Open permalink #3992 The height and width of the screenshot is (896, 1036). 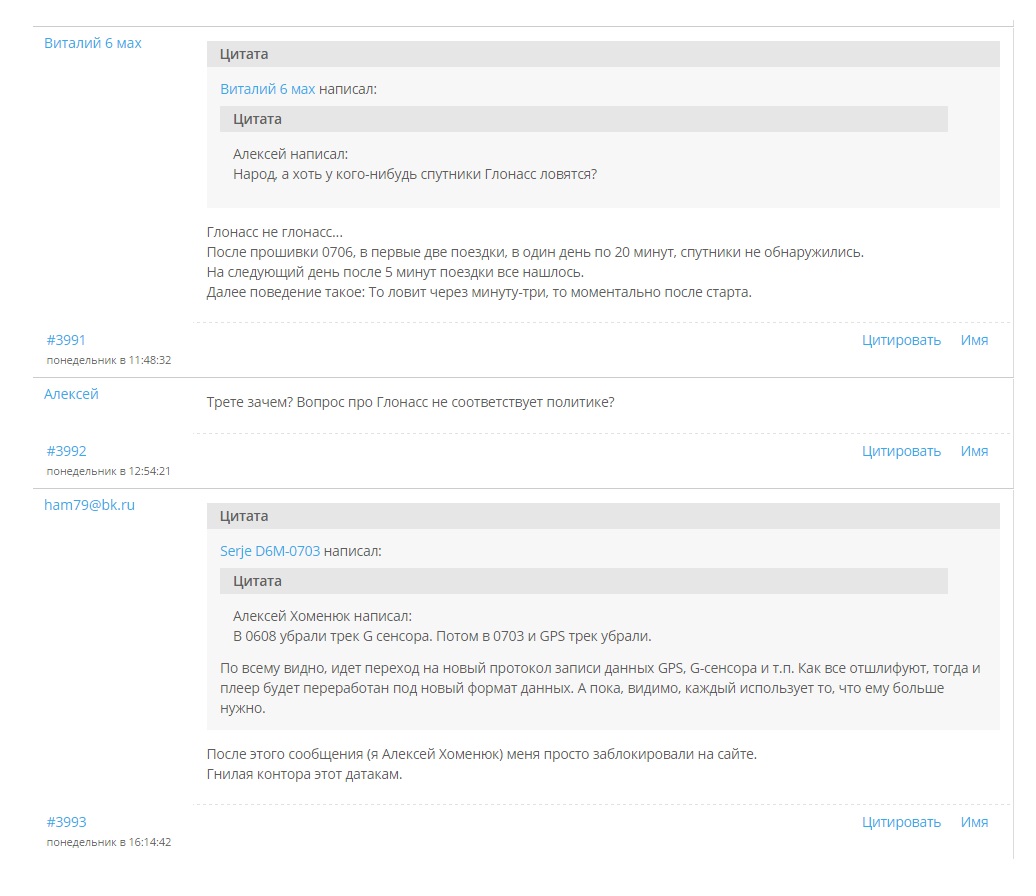pyautogui.click(x=66, y=451)
